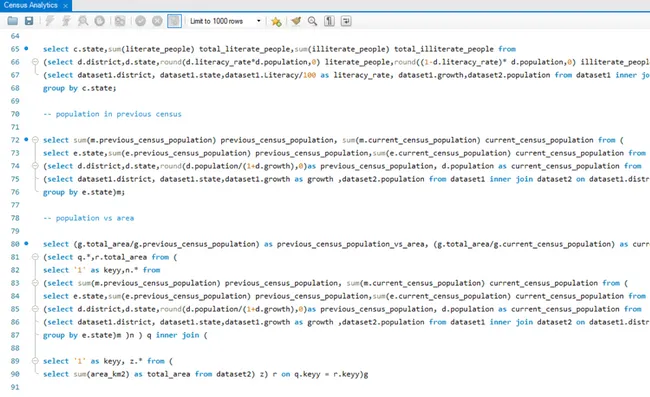Click "previous_census_population_vs_area" on line 80
This screenshot has width=650, height=397.
click(x=351, y=244)
